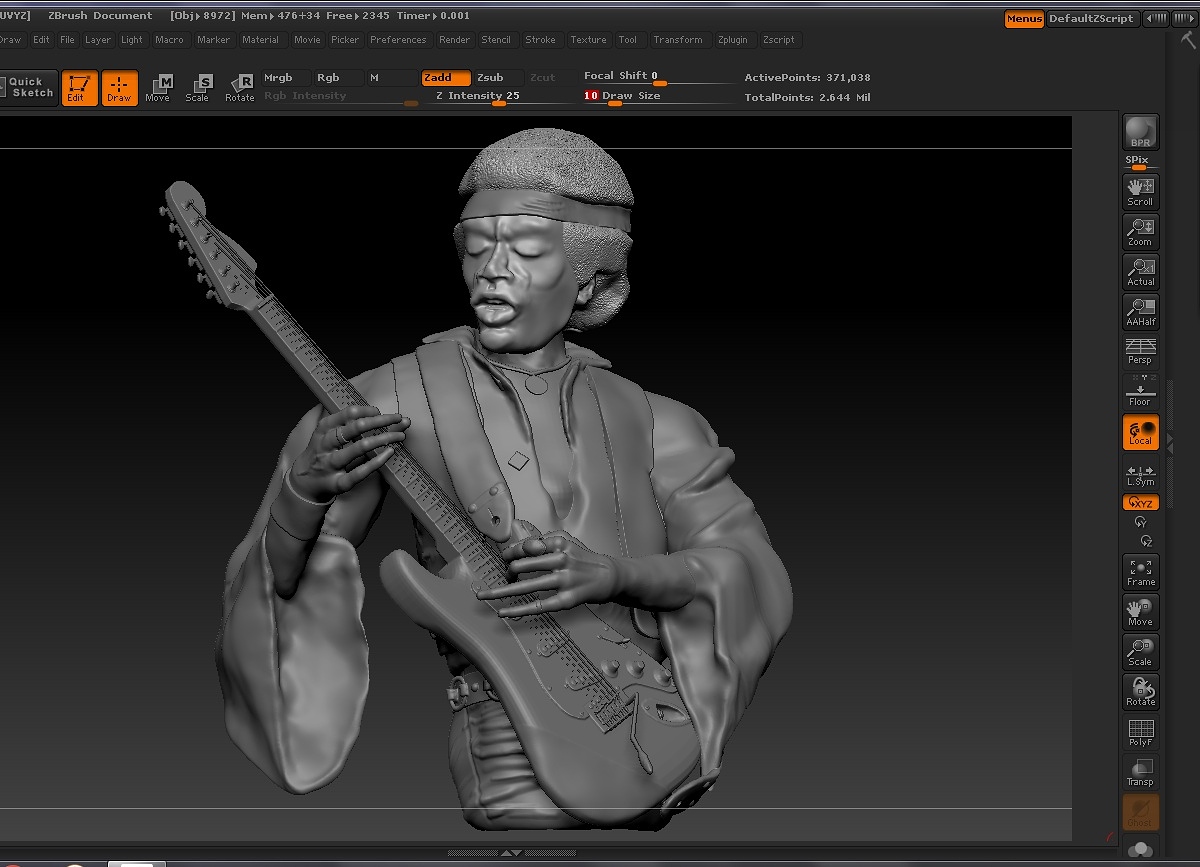1200x867 pixels.
Task: Click the hammer icon in top-right corner
Action: tap(1187, 40)
